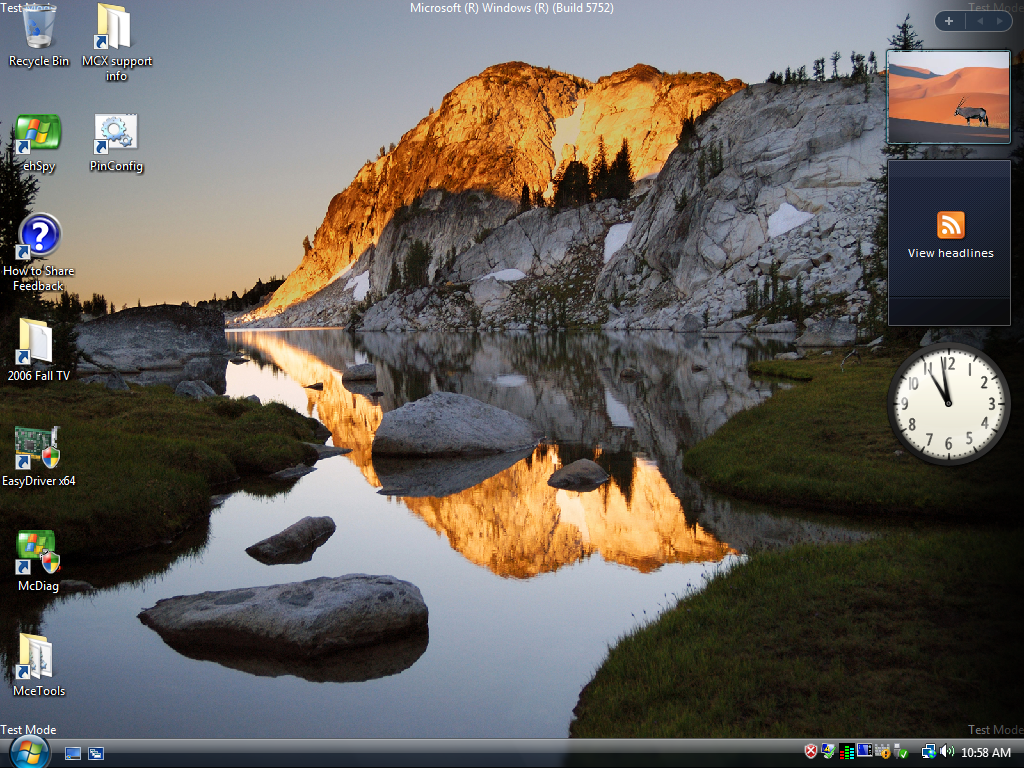This screenshot has height=768, width=1024.
Task: Click View headlines in the feed gadget
Action: click(950, 253)
